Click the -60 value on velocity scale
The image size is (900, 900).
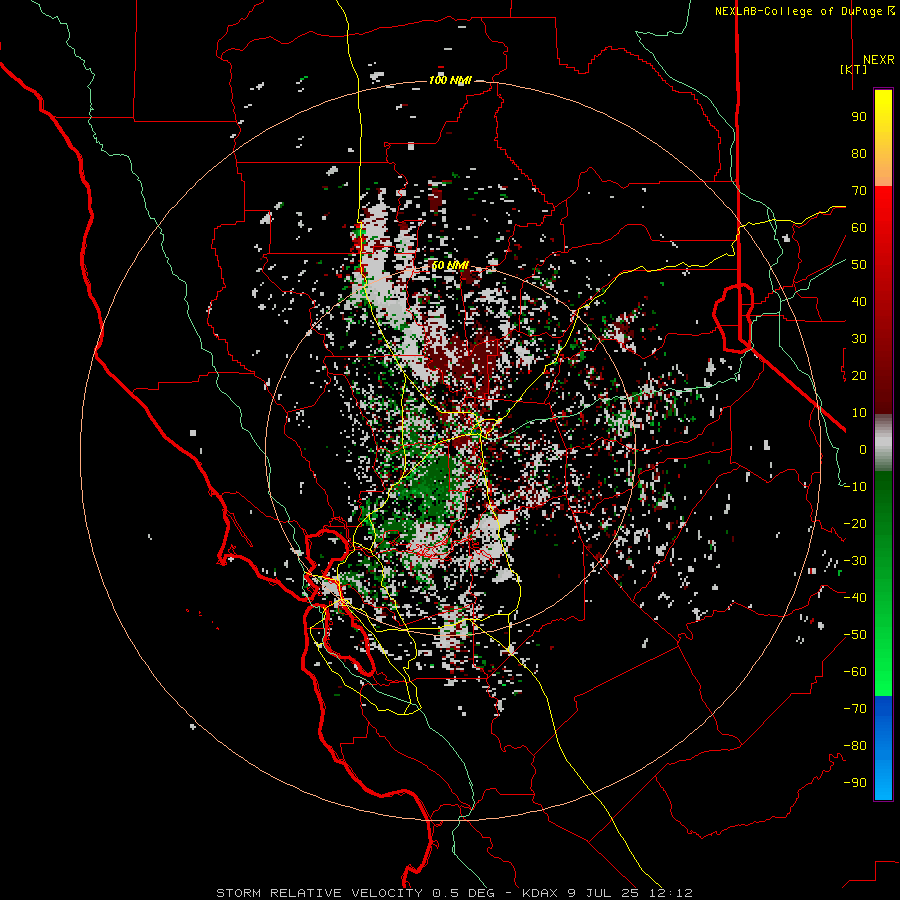(855, 672)
